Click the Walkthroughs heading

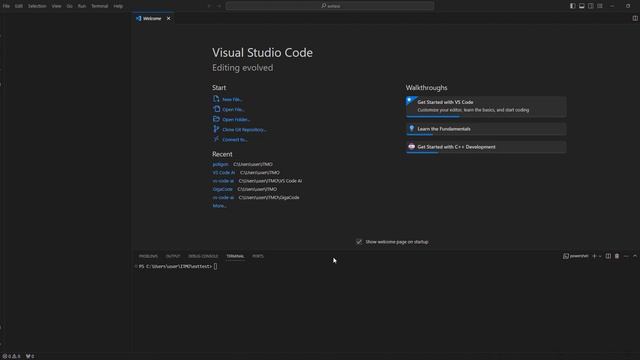426,88
